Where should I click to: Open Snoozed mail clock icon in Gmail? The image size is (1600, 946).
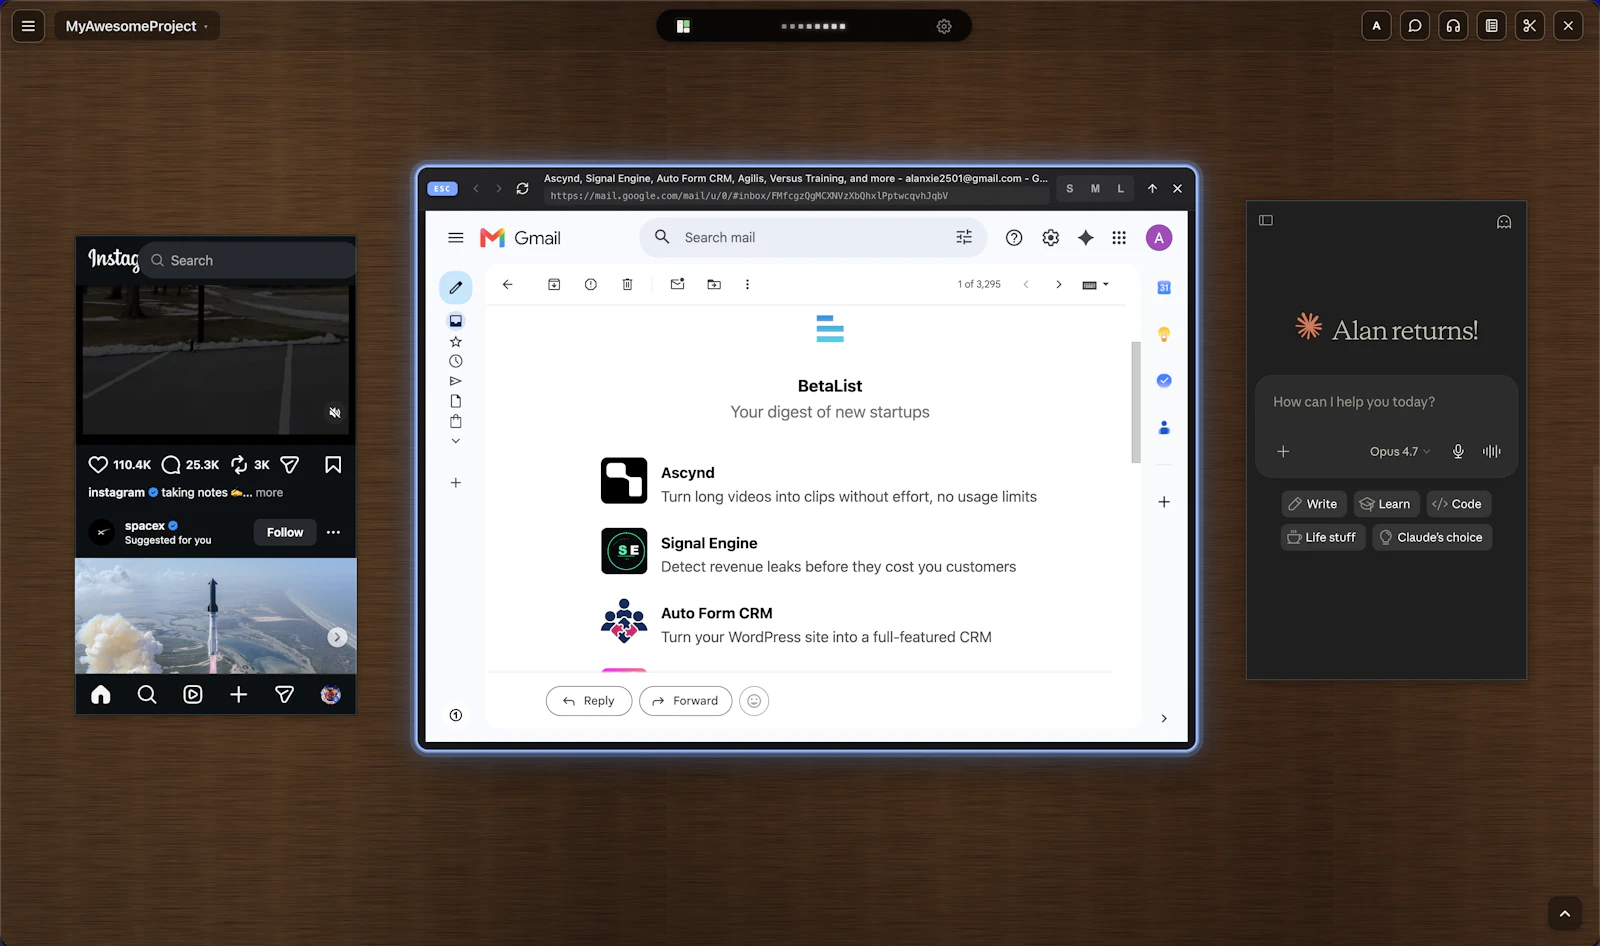456,361
